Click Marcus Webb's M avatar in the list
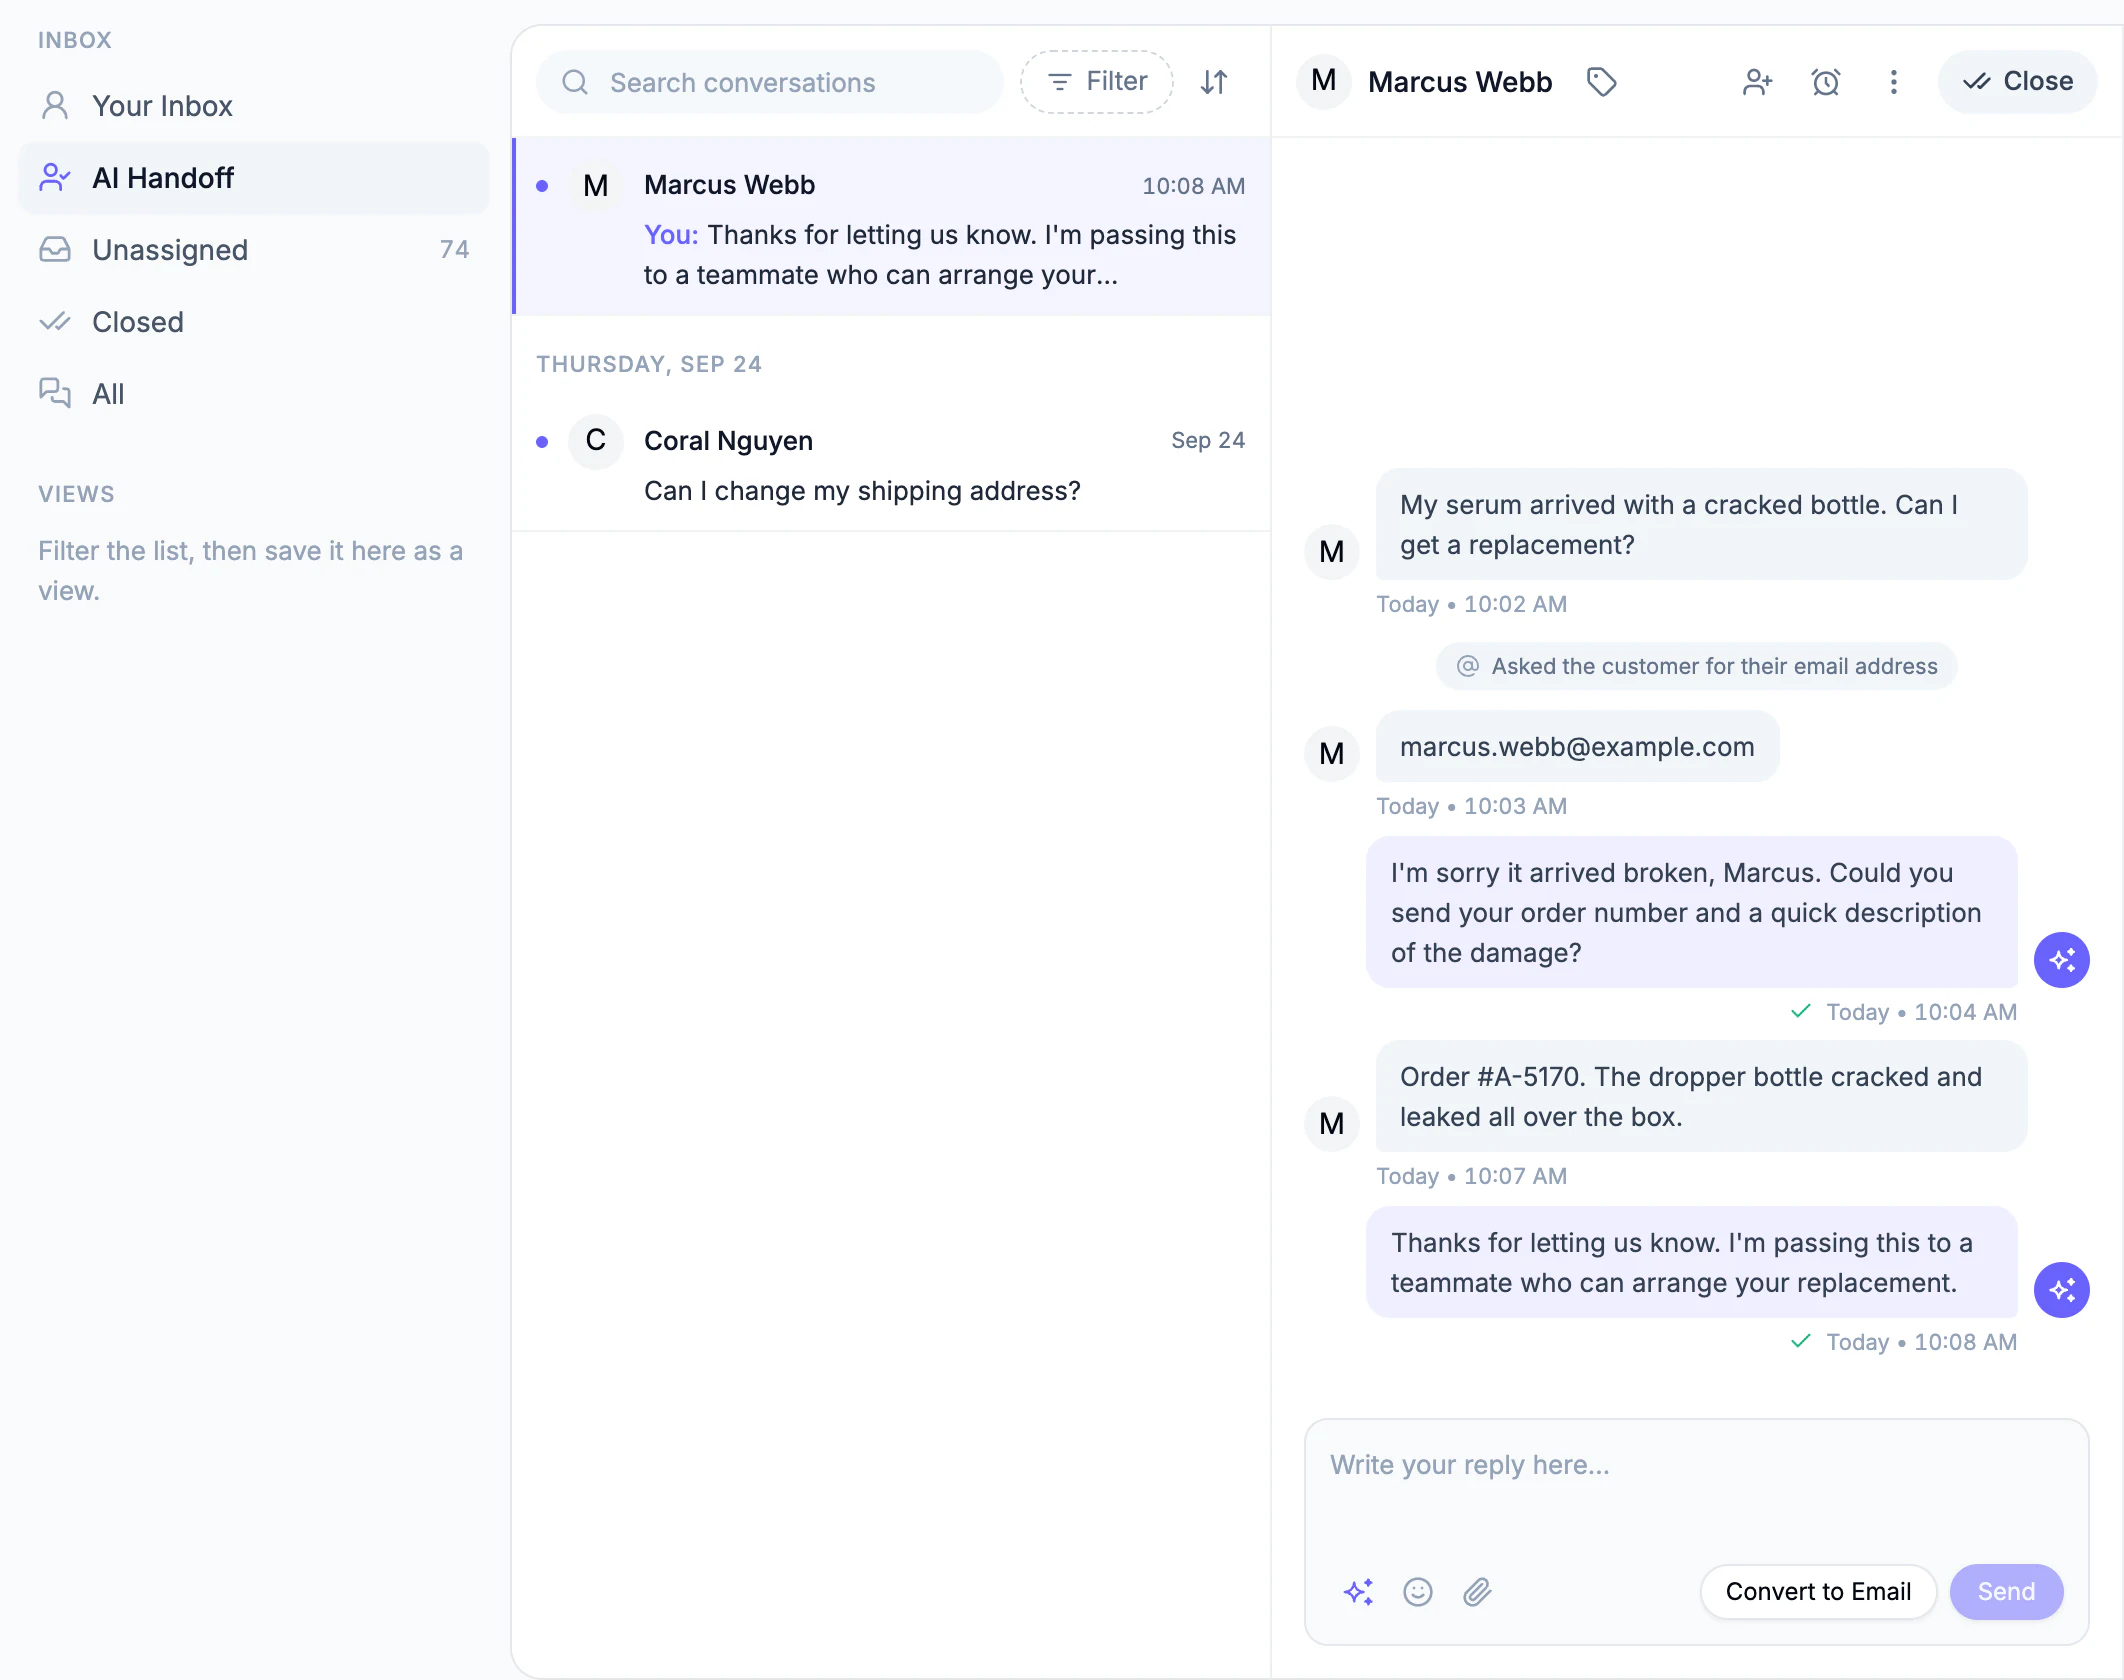Image resolution: width=2124 pixels, height=1680 pixels. 596,186
